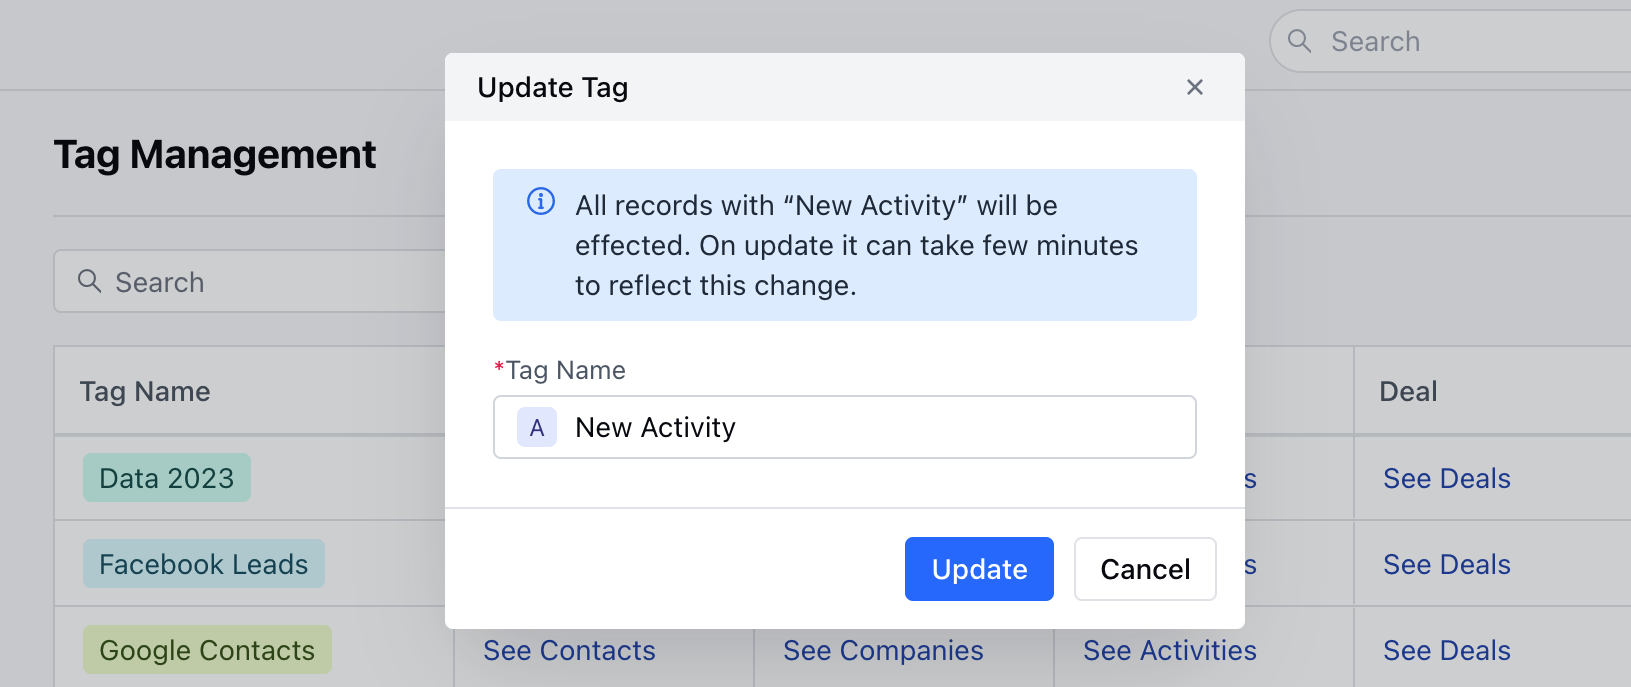
Task: Close the Update Tag dialog
Action: click(x=1194, y=87)
